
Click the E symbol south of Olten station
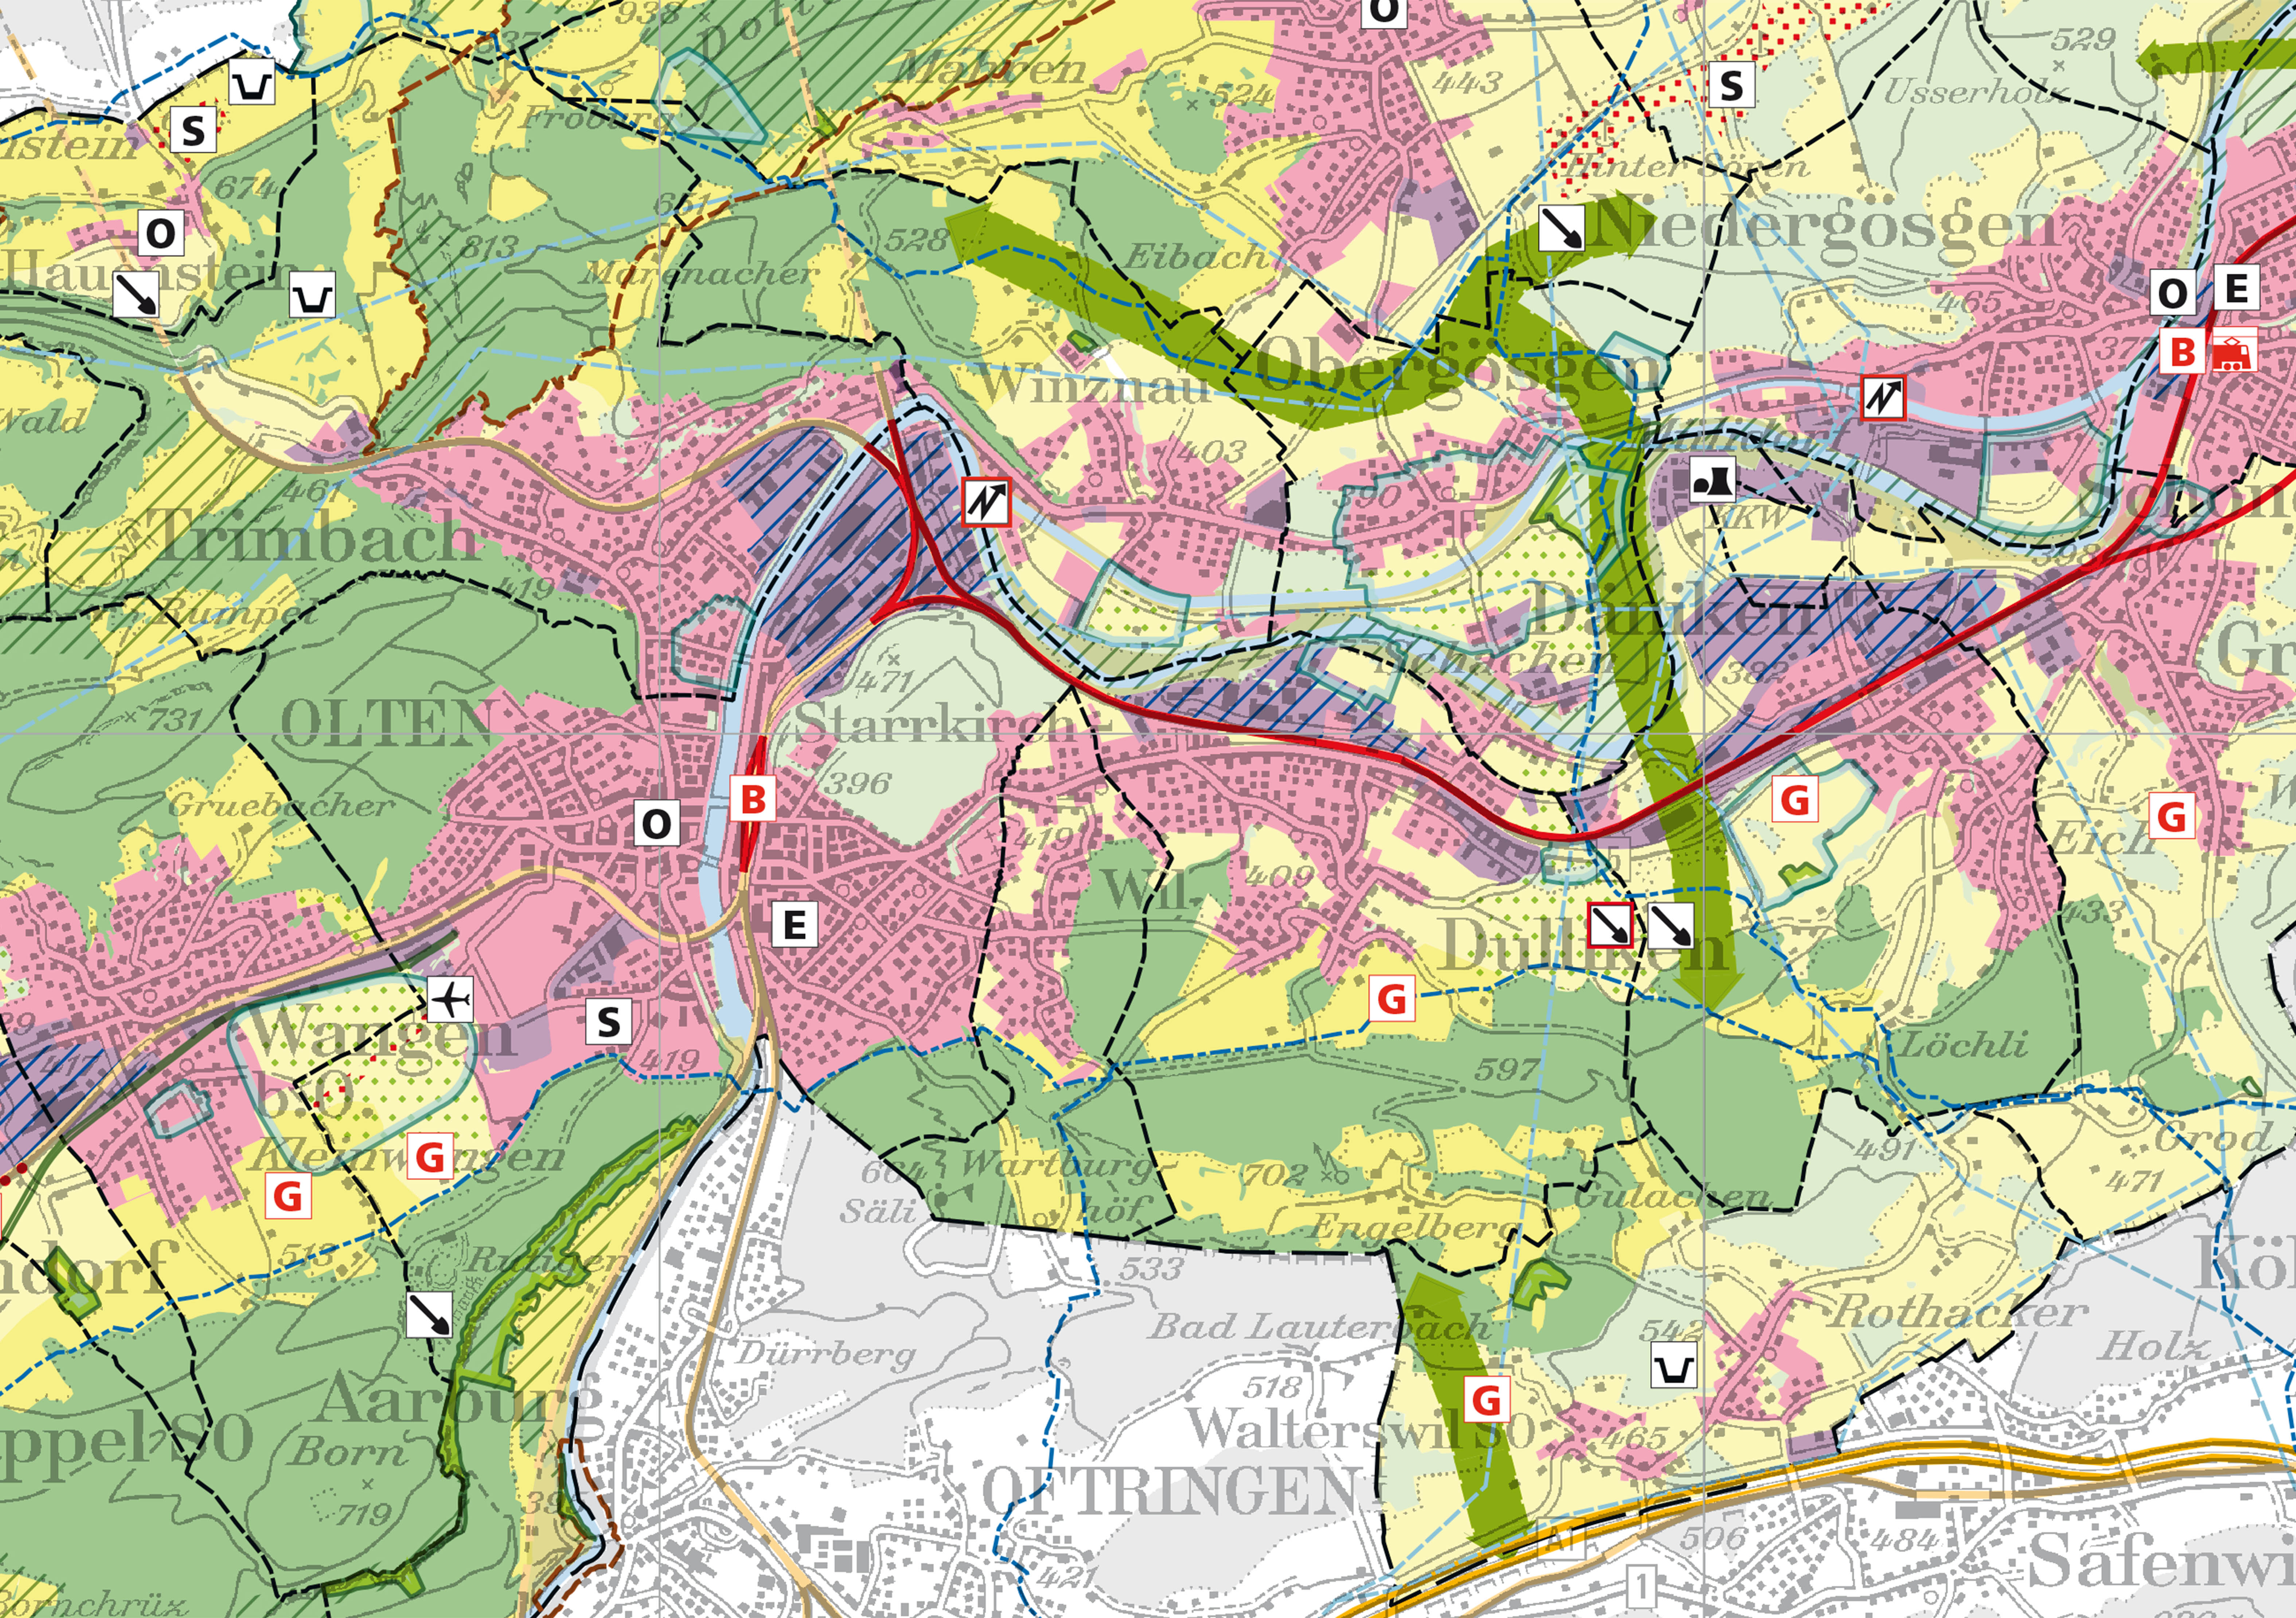(795, 924)
